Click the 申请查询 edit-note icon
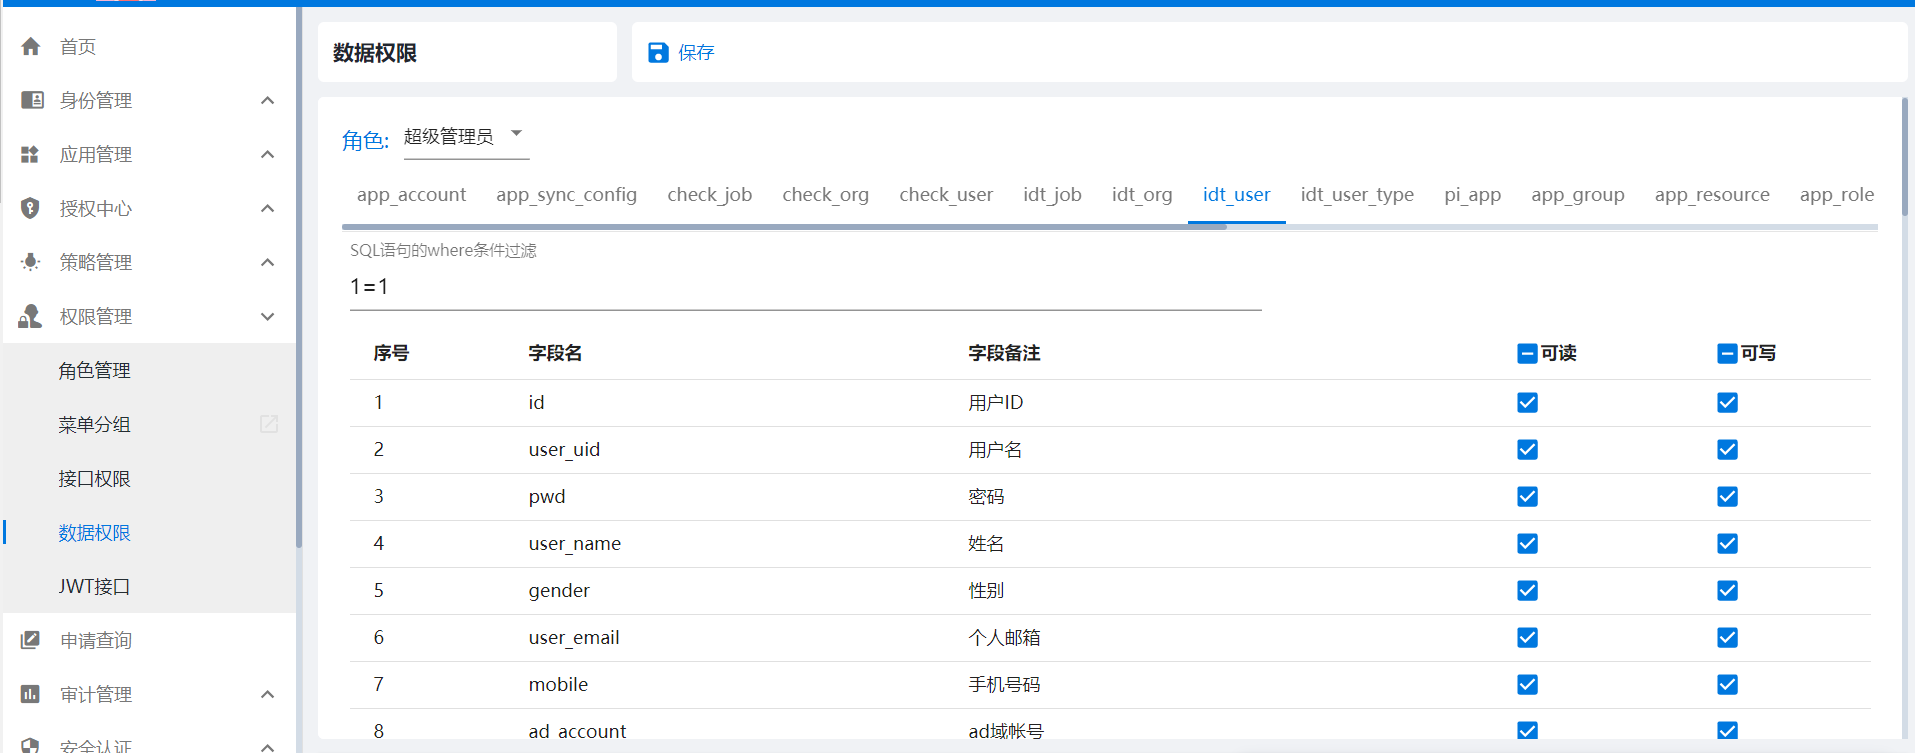Screen dimensions: 1915x753 31,640
